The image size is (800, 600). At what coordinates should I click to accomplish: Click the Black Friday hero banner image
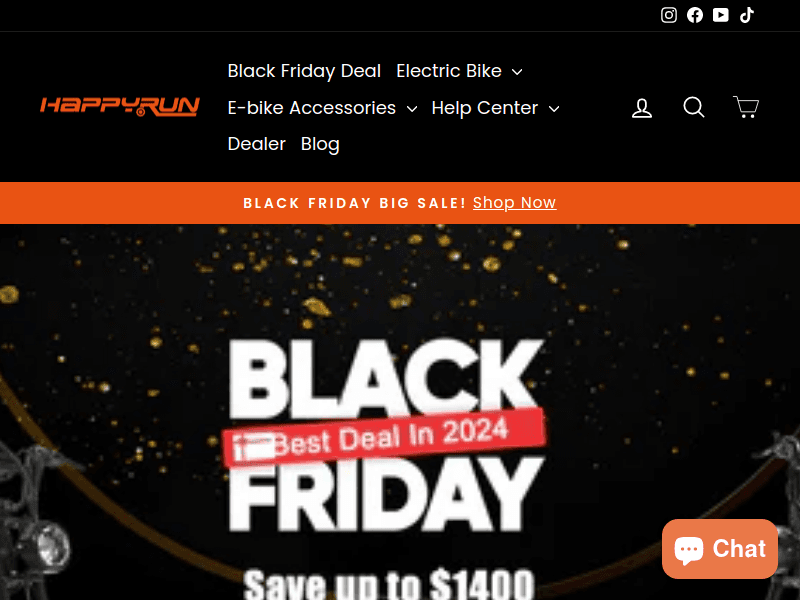tap(400, 412)
